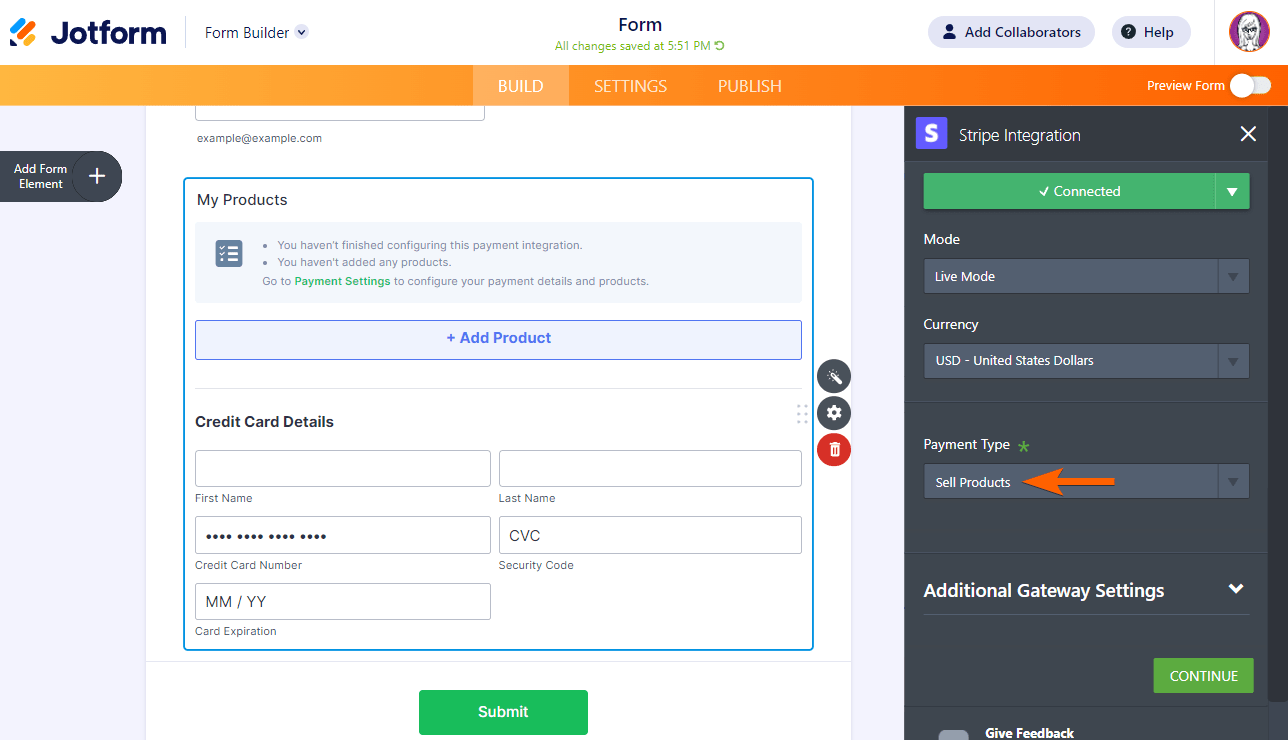Click the Payment Settings link

coord(342,281)
